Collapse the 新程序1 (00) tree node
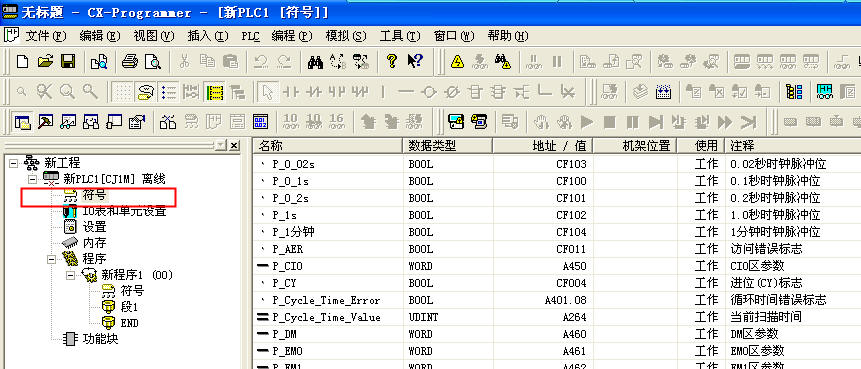This screenshot has width=861, height=369. click(x=70, y=275)
